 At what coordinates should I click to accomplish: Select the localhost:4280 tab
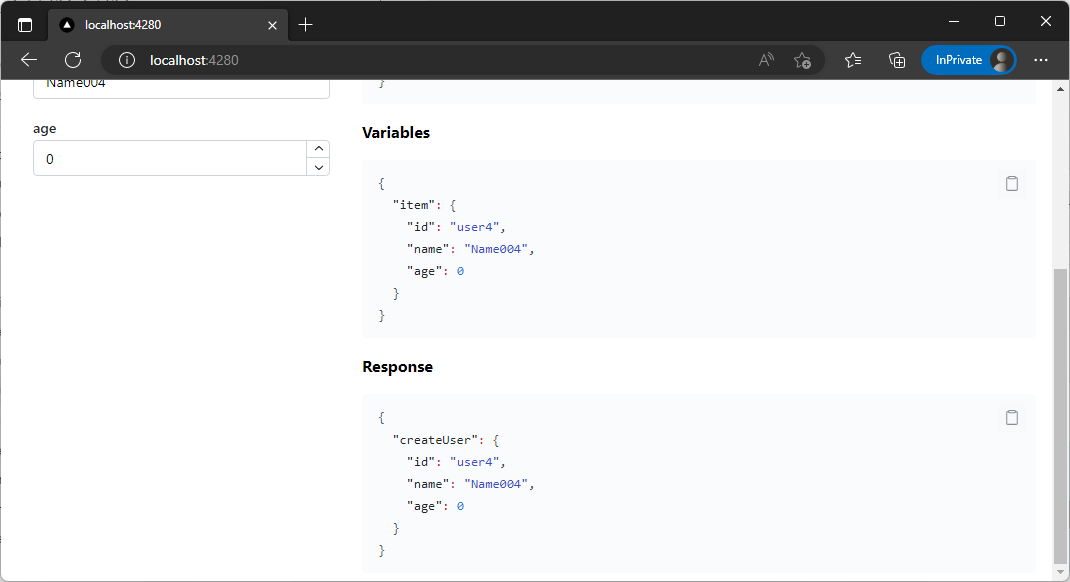[168, 25]
